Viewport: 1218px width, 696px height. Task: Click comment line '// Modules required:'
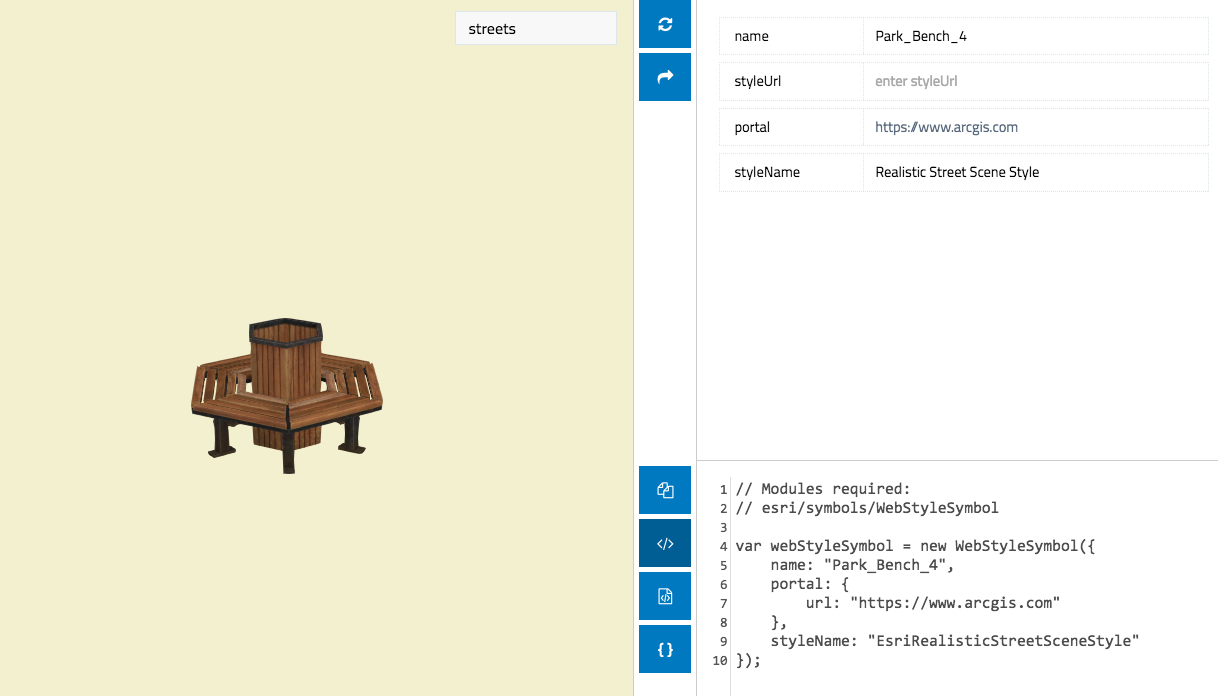click(823, 489)
